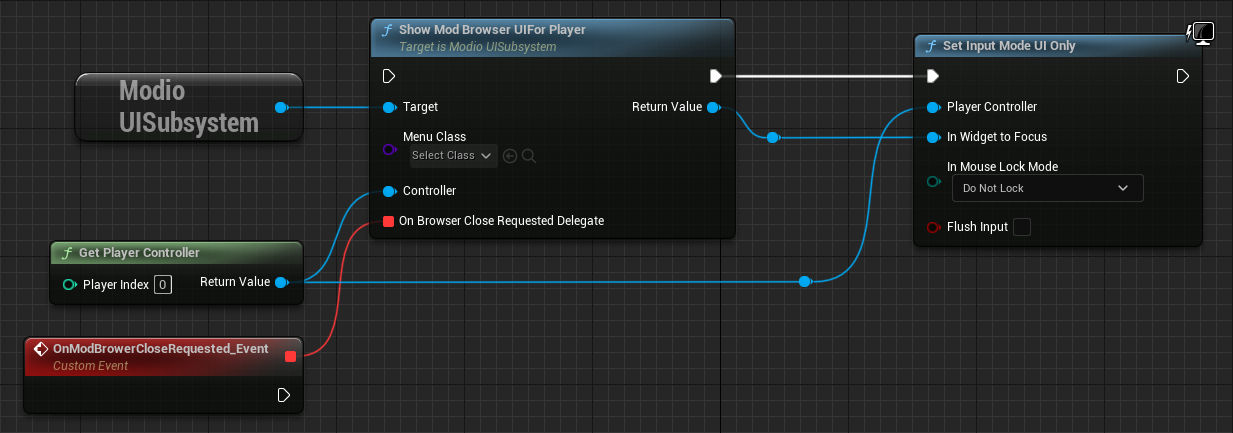Click the Player Index value field
Screen dimensions: 1233x433
pyautogui.click(x=163, y=285)
